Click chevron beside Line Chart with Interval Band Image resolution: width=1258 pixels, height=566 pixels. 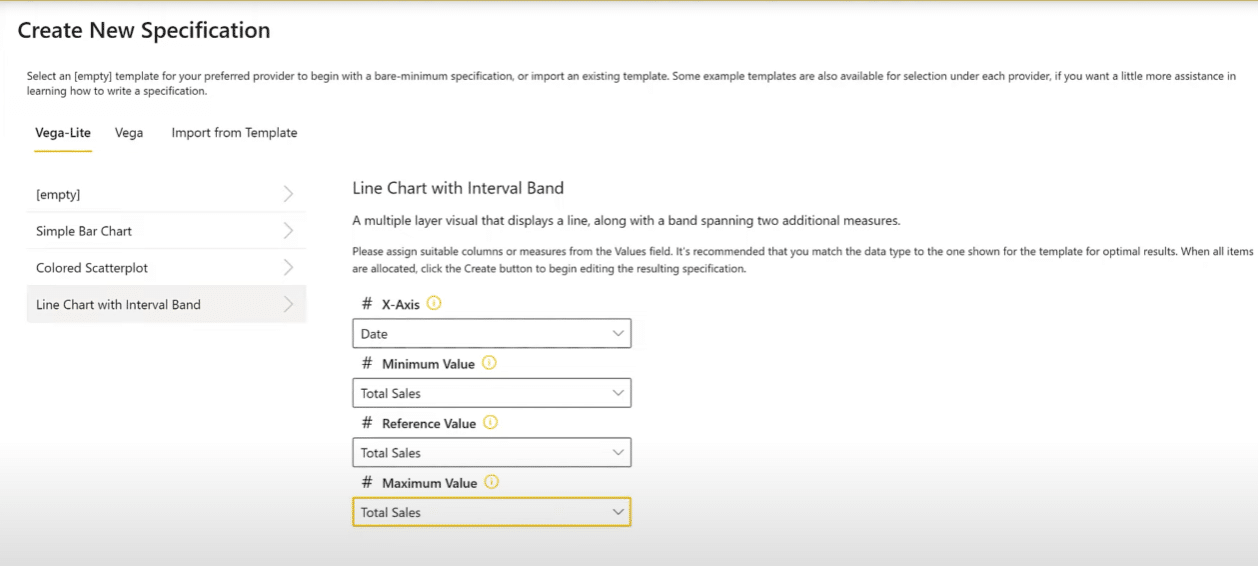288,305
